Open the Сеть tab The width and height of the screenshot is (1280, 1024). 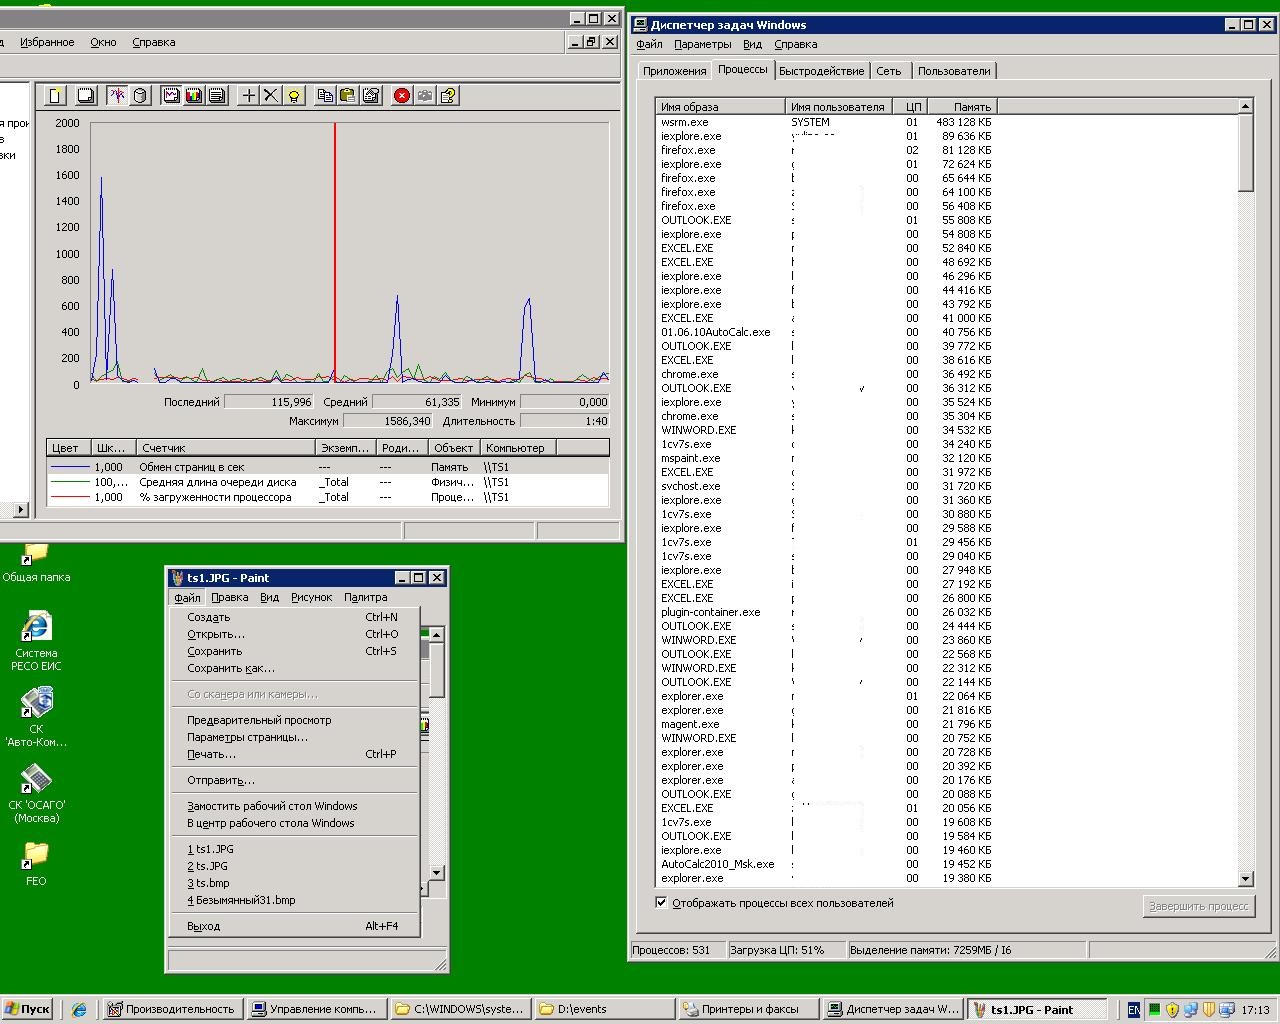tap(889, 71)
